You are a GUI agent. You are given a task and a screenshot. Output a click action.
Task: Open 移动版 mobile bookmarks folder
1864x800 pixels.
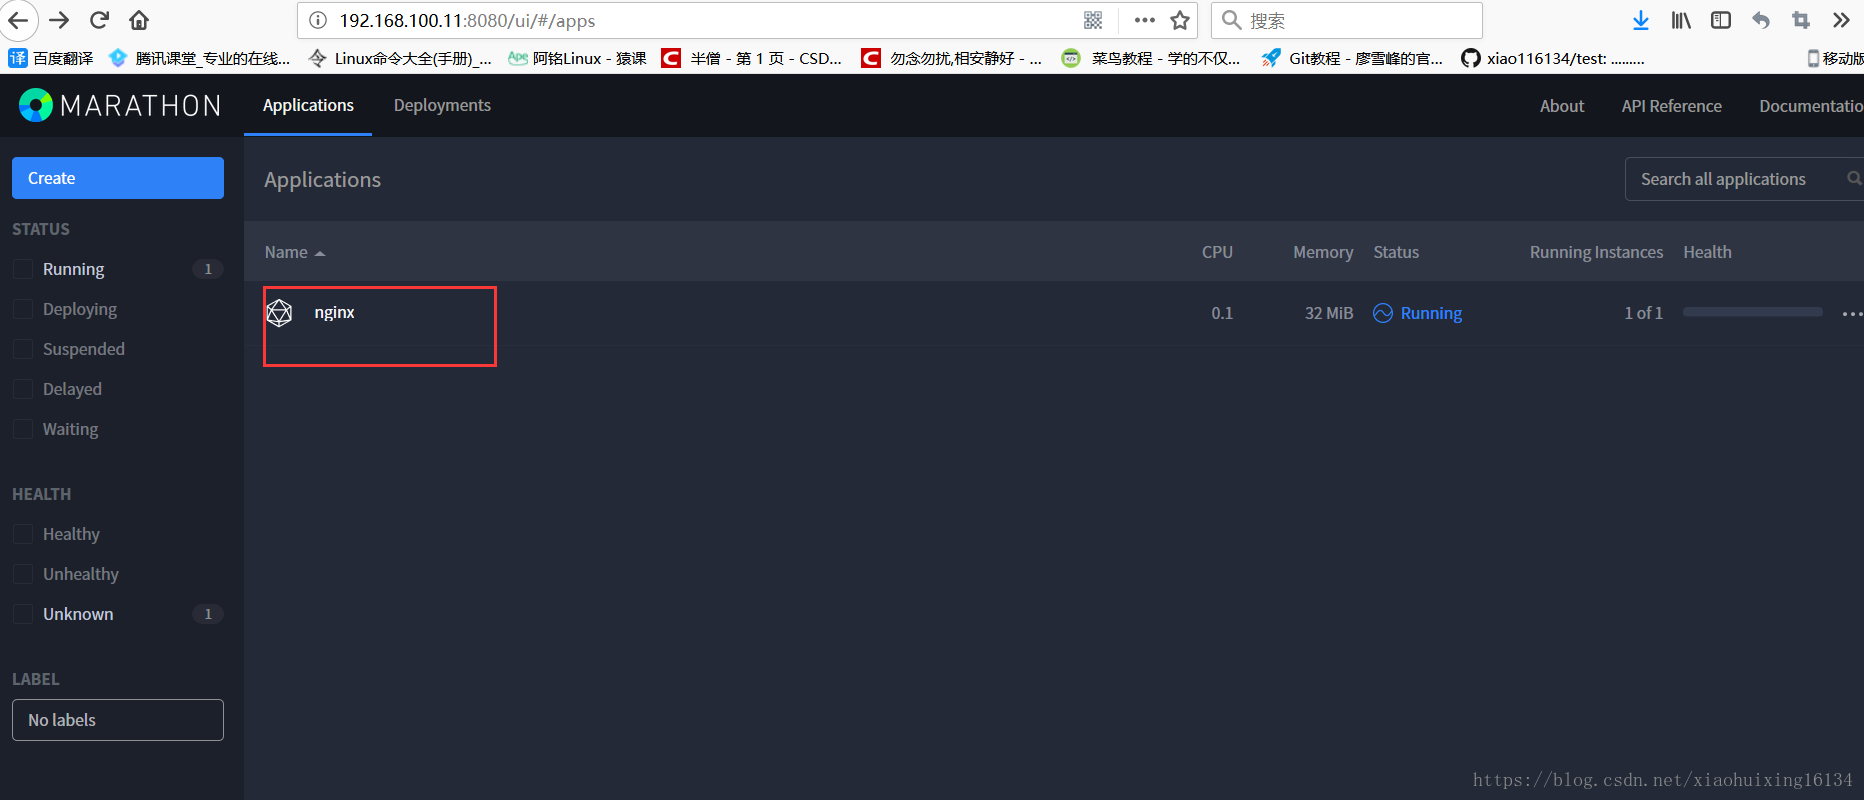pos(1835,58)
